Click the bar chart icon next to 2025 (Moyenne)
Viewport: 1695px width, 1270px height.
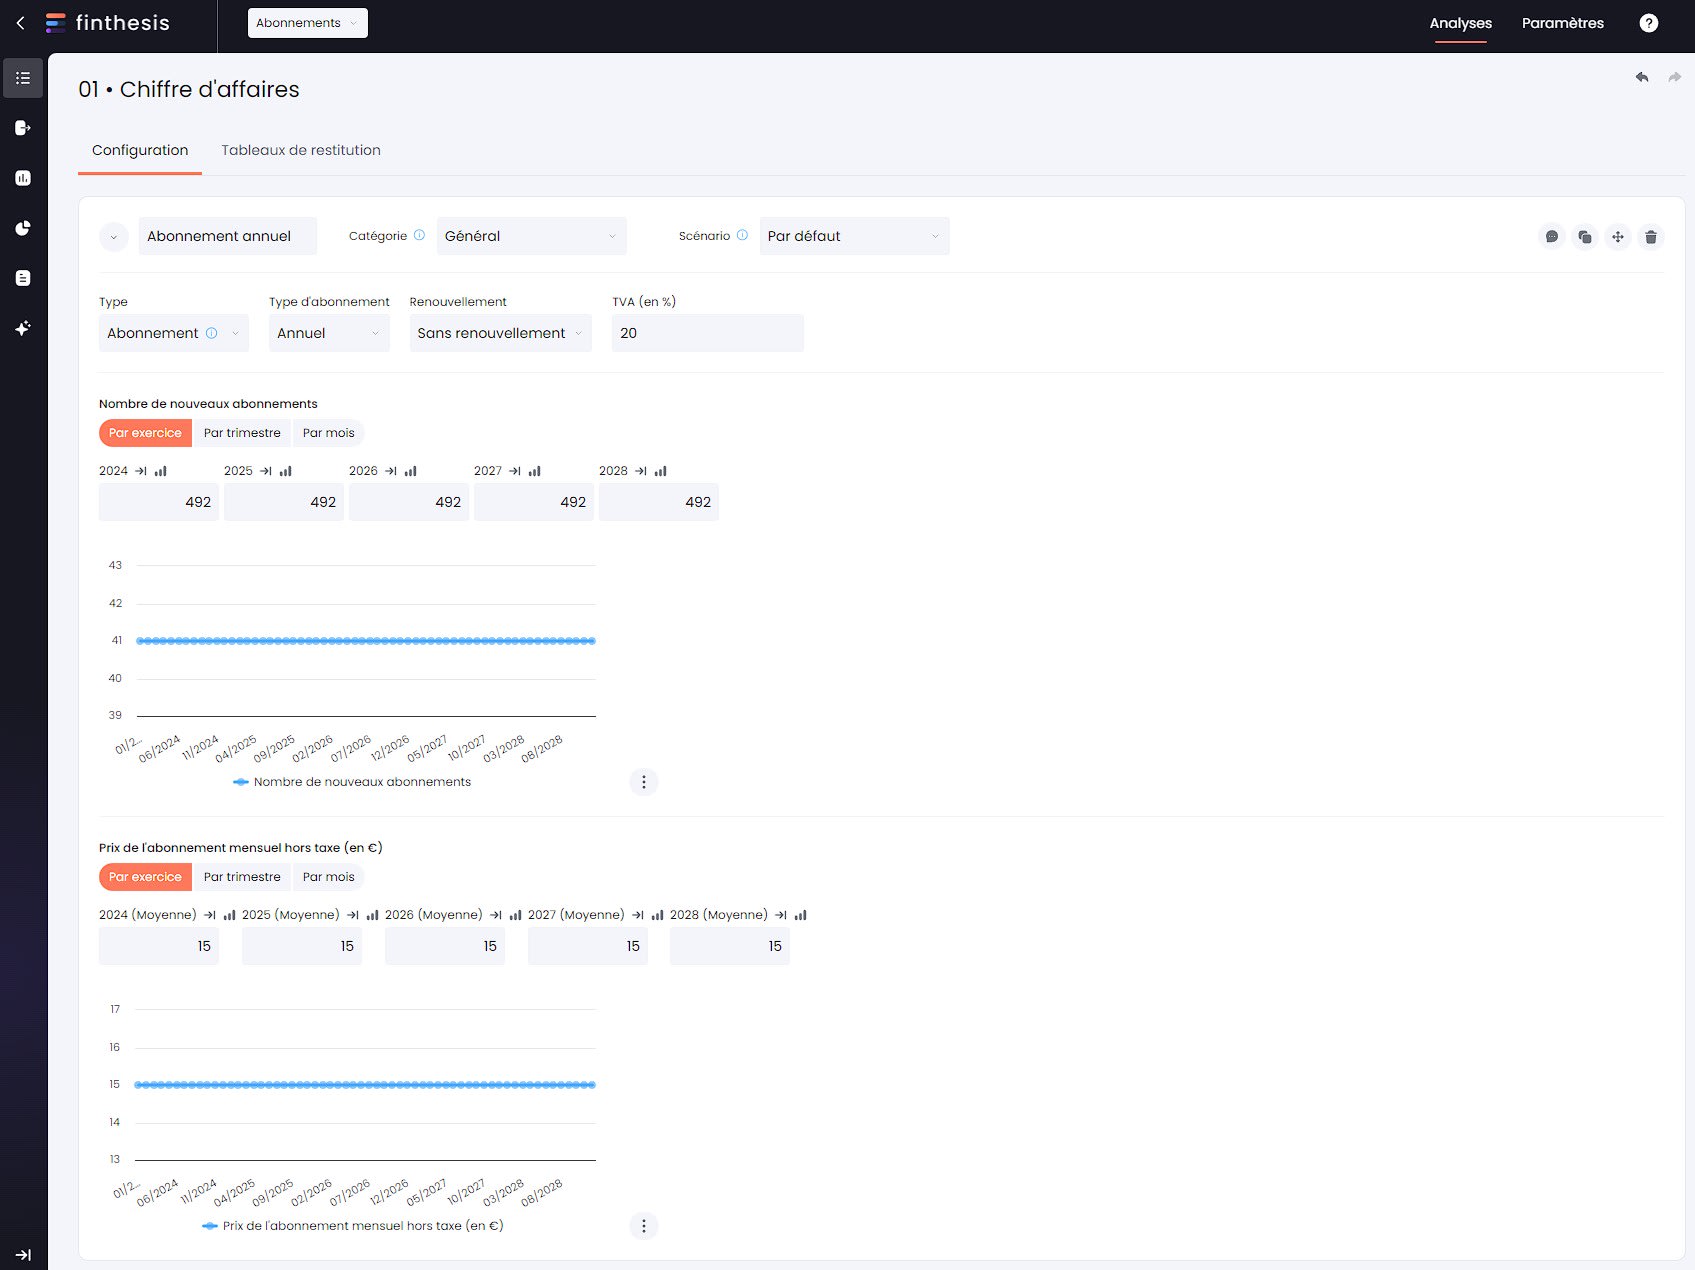[372, 915]
